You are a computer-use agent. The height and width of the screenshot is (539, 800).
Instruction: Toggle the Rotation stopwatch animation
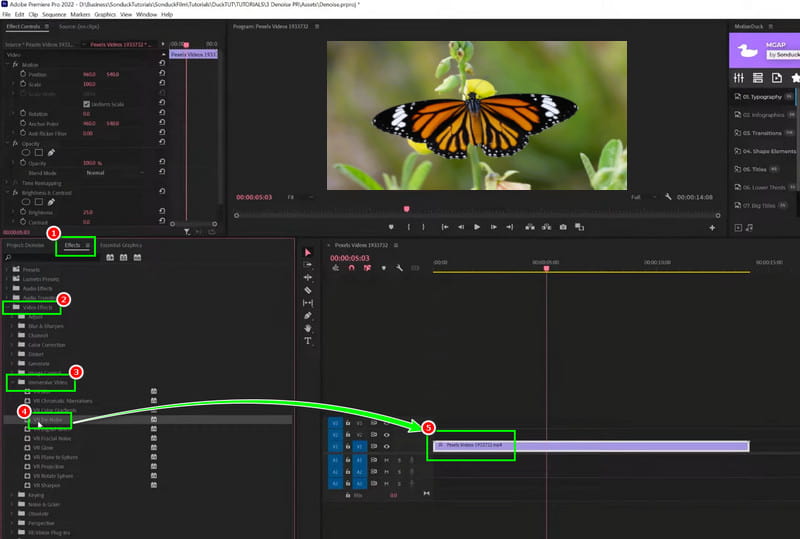coord(23,113)
